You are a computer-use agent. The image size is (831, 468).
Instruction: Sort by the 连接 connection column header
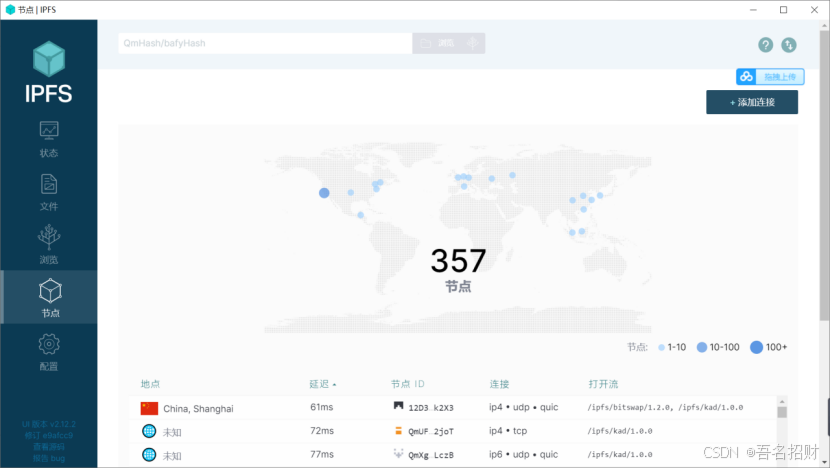[499, 384]
